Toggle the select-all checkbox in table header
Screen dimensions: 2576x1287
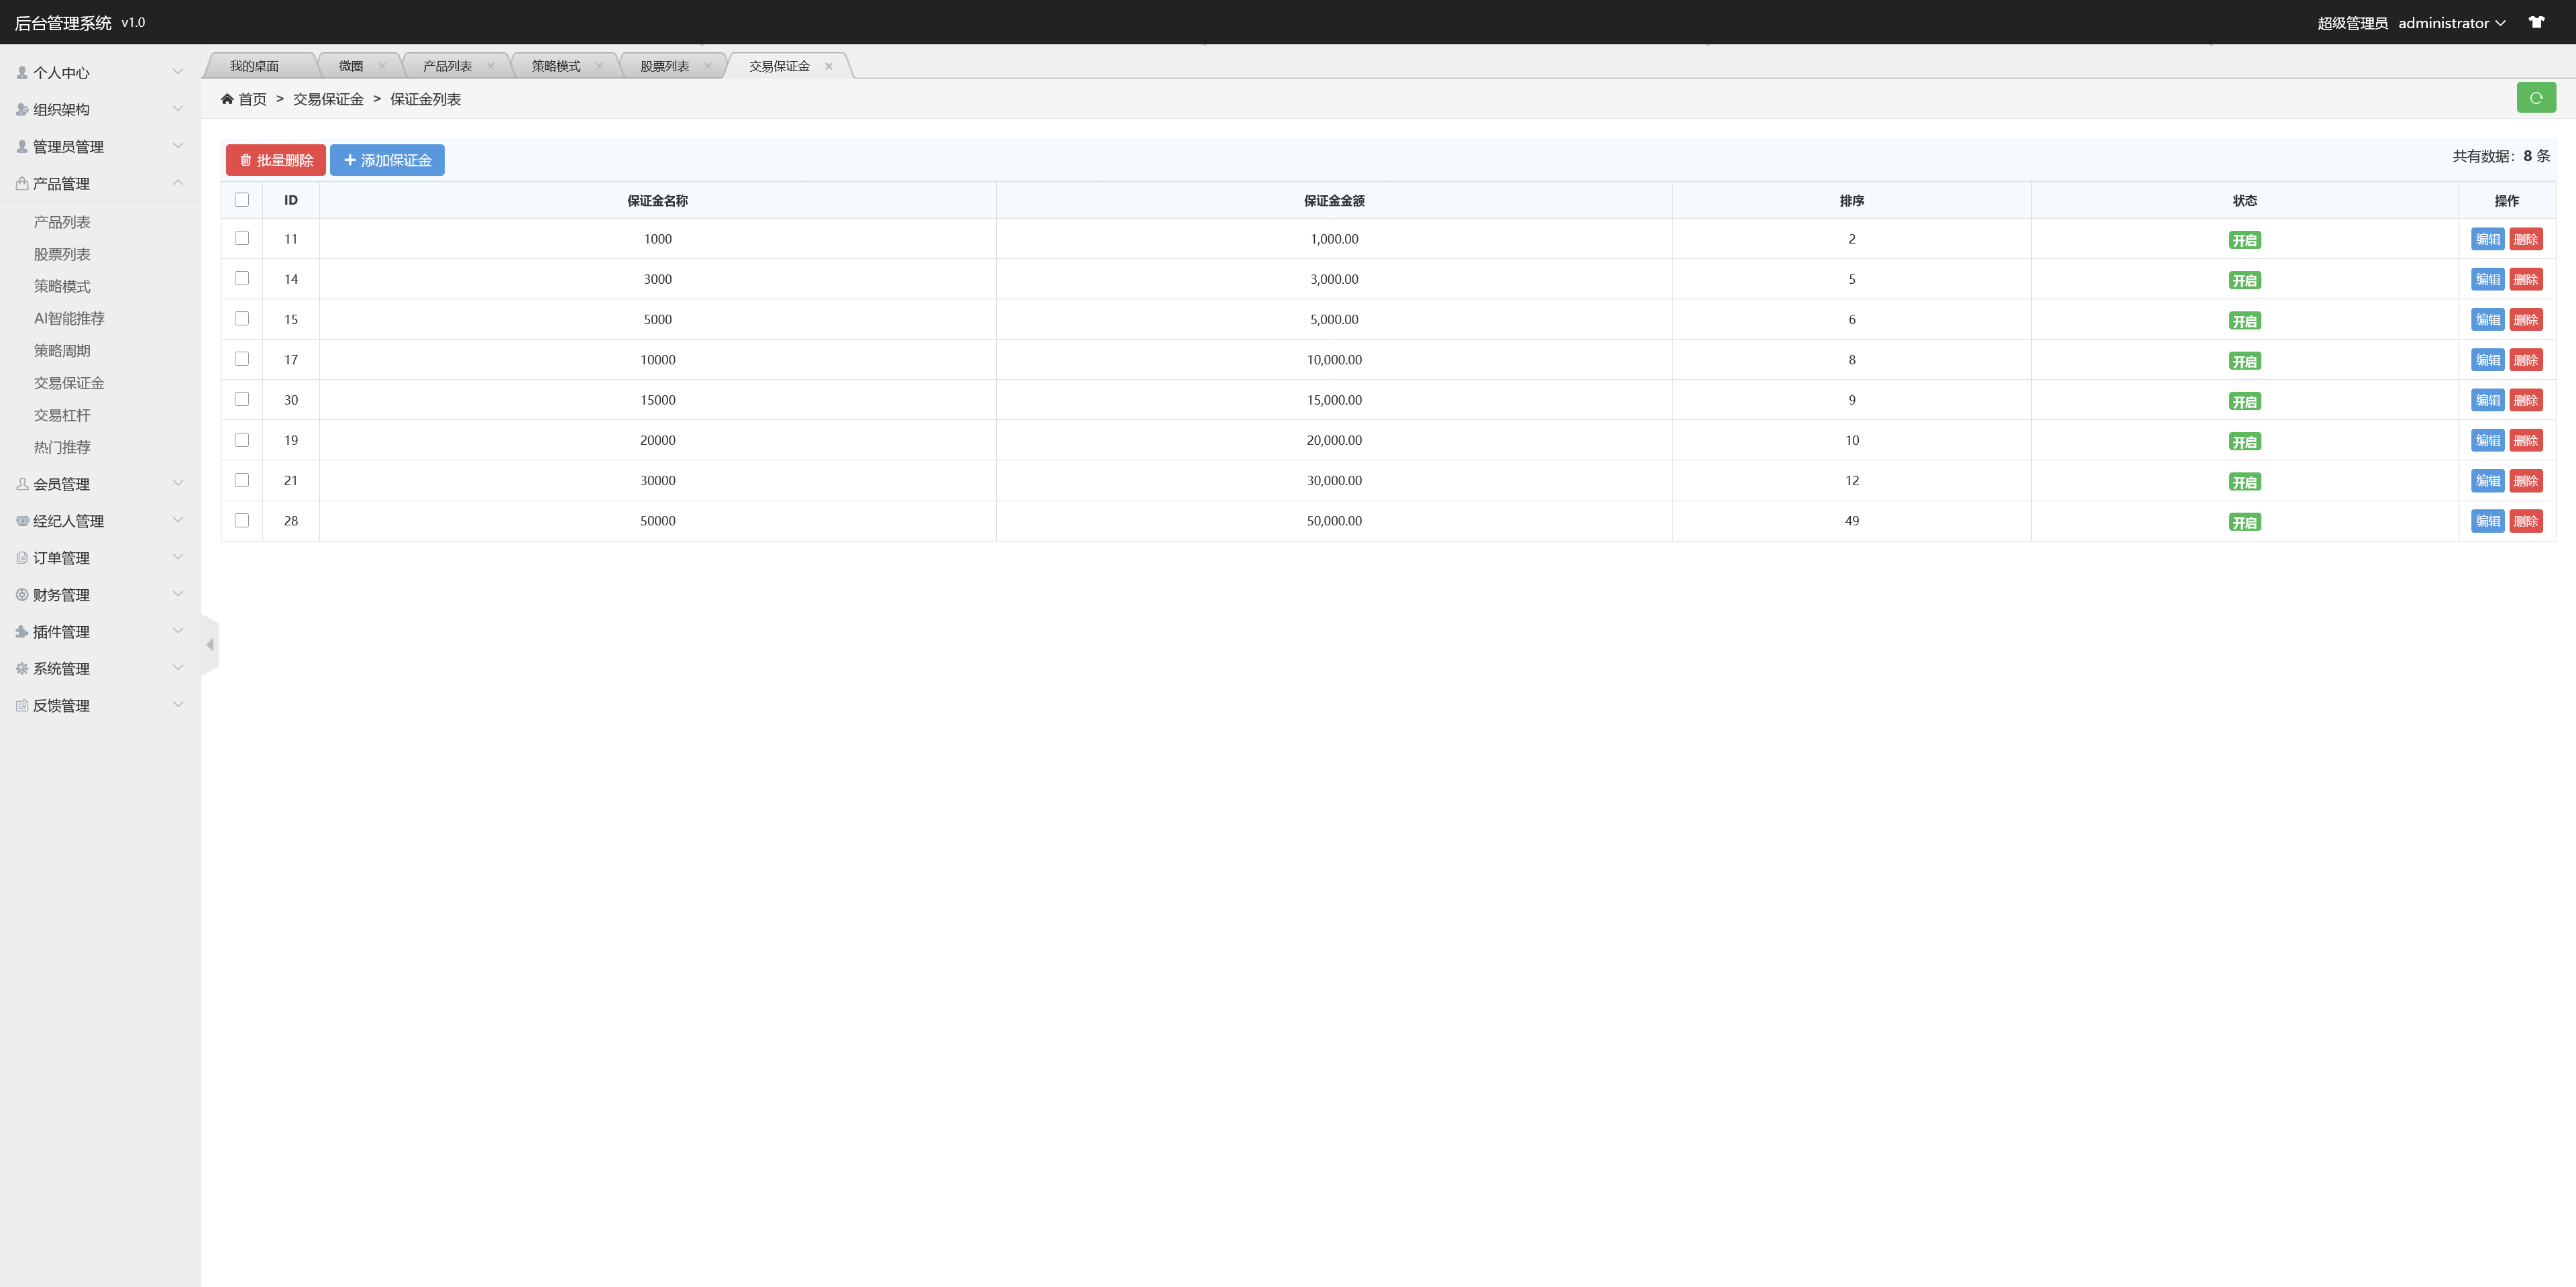(x=242, y=200)
